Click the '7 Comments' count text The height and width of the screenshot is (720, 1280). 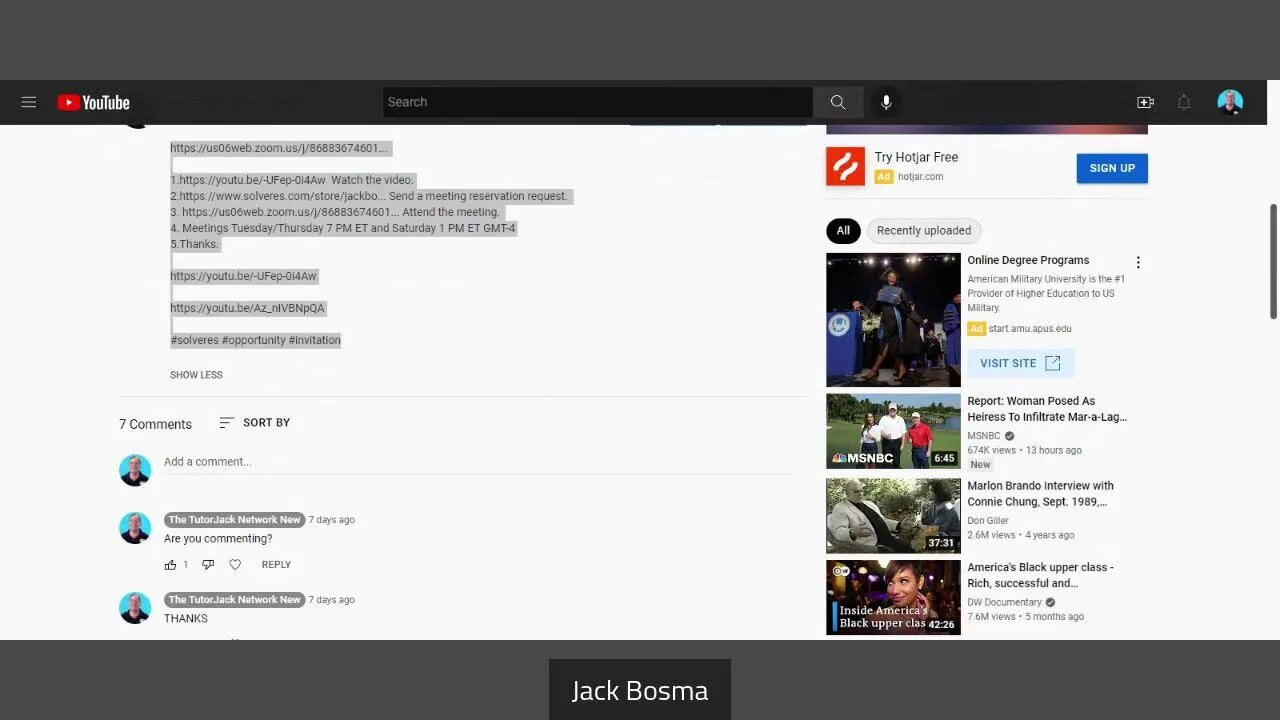[155, 424]
